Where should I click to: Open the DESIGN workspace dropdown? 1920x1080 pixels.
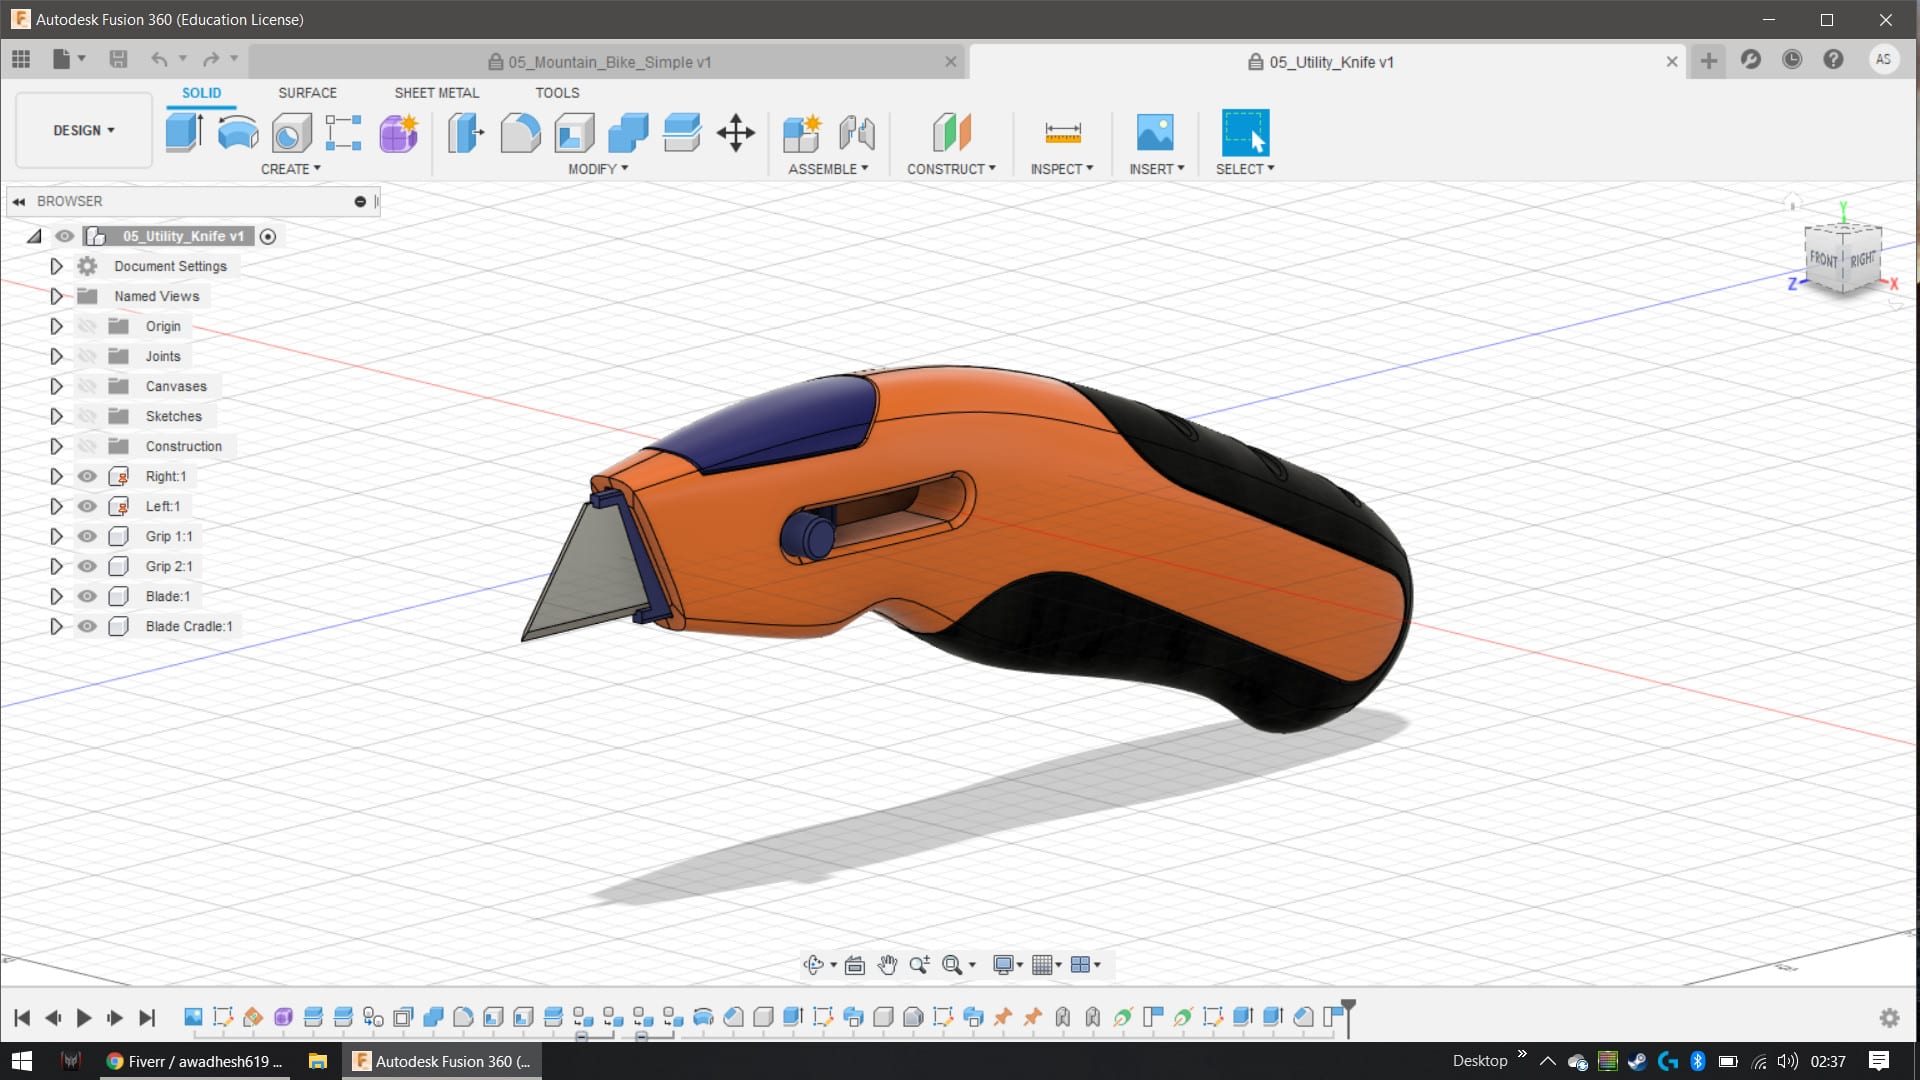84,130
